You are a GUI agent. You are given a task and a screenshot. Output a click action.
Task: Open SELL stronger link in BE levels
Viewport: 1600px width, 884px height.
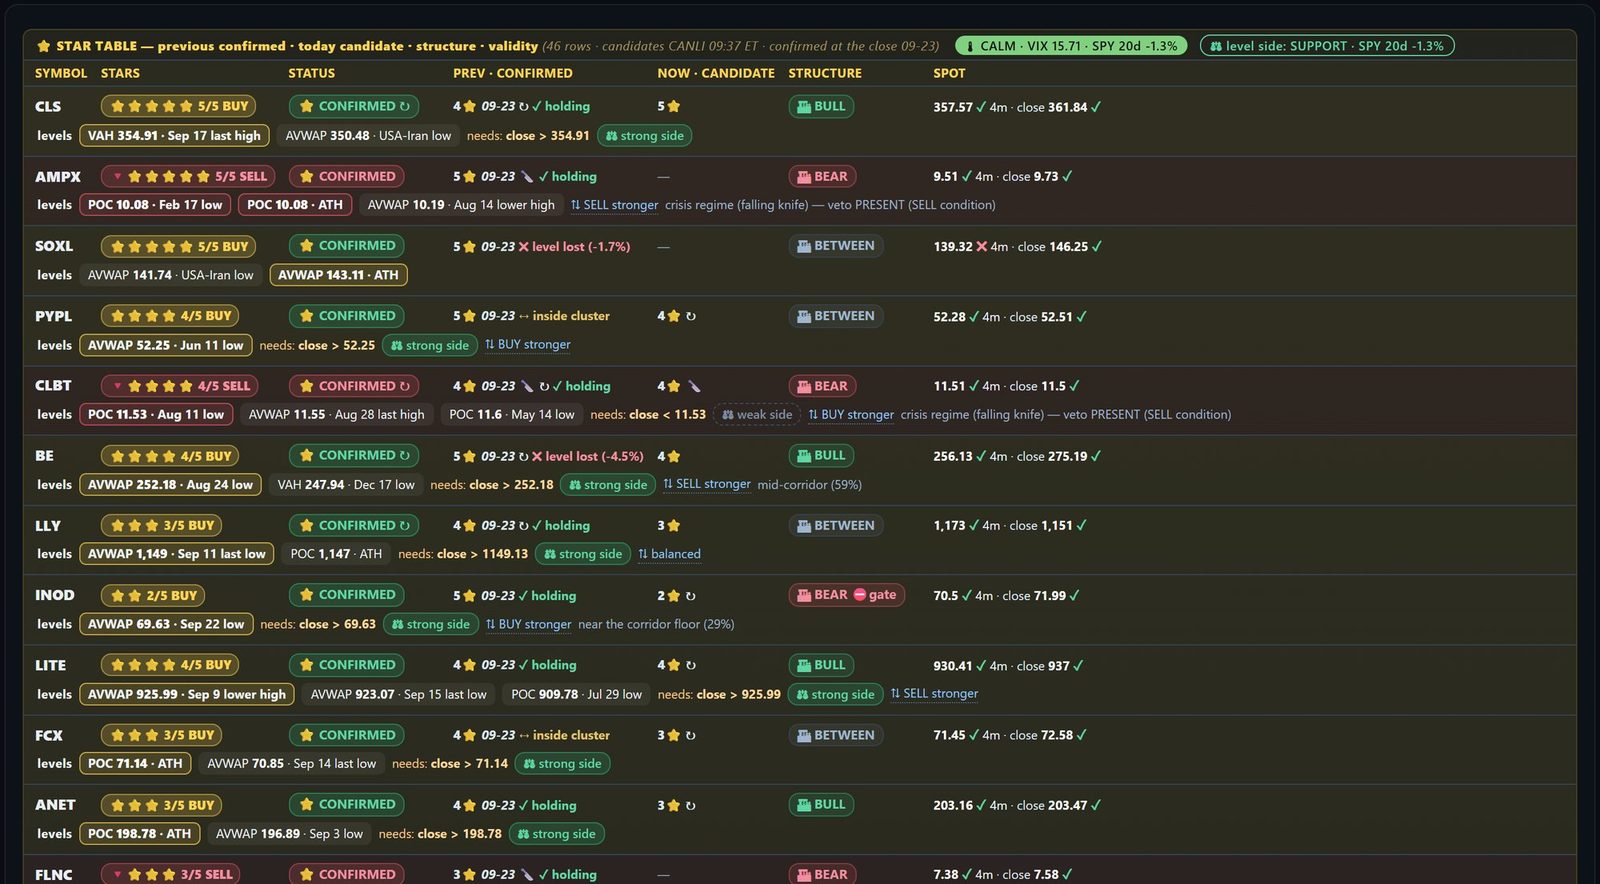click(706, 484)
